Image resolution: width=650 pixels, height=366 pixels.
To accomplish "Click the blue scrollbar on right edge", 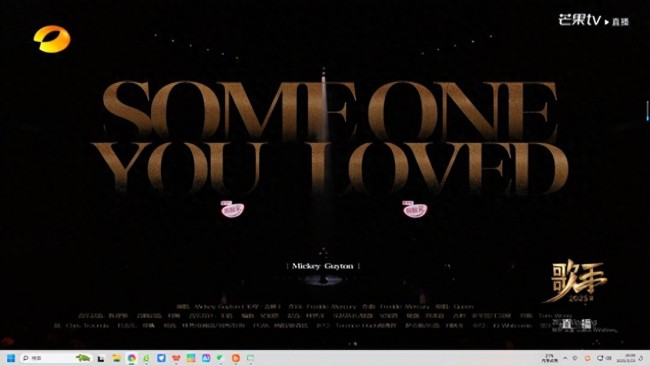I will tap(648, 110).
